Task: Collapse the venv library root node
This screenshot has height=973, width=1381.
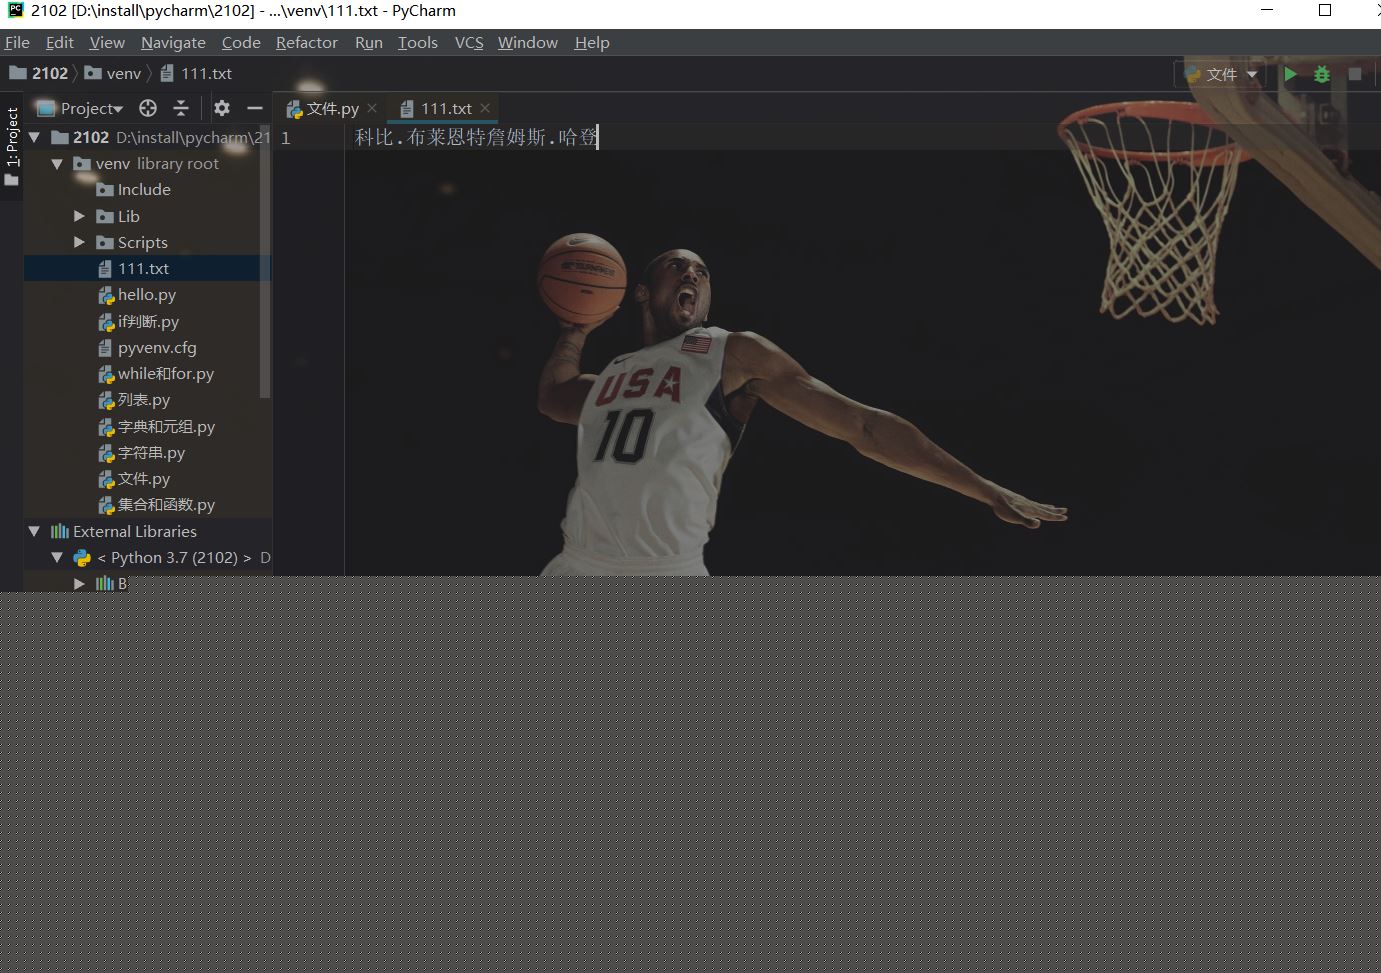Action: [x=57, y=164]
